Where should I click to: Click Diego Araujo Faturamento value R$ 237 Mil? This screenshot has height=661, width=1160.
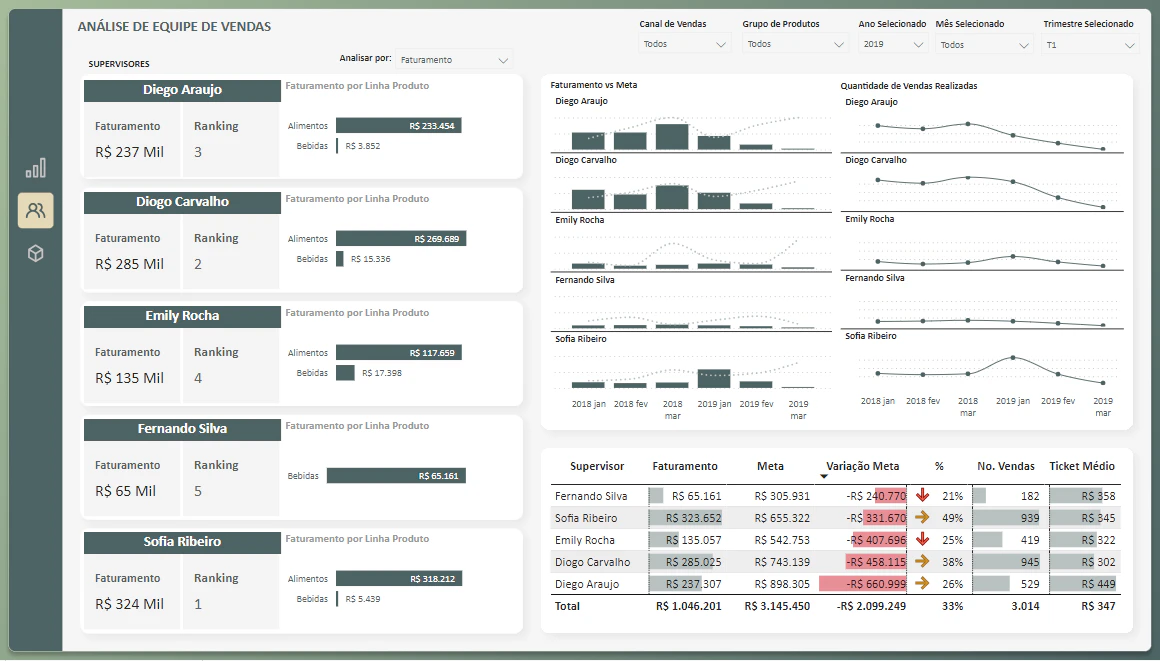tap(129, 152)
